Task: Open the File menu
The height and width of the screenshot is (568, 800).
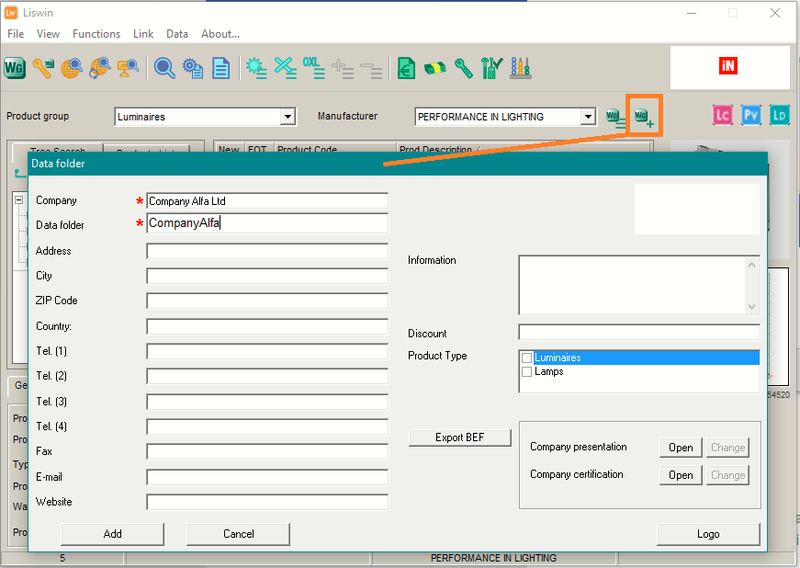Action: click(15, 34)
